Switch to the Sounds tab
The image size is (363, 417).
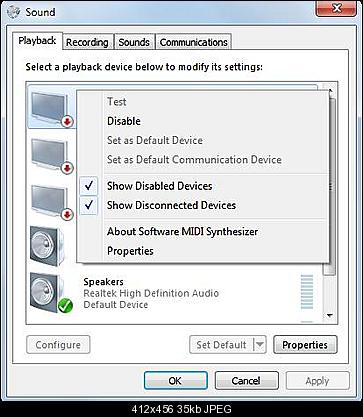click(134, 42)
